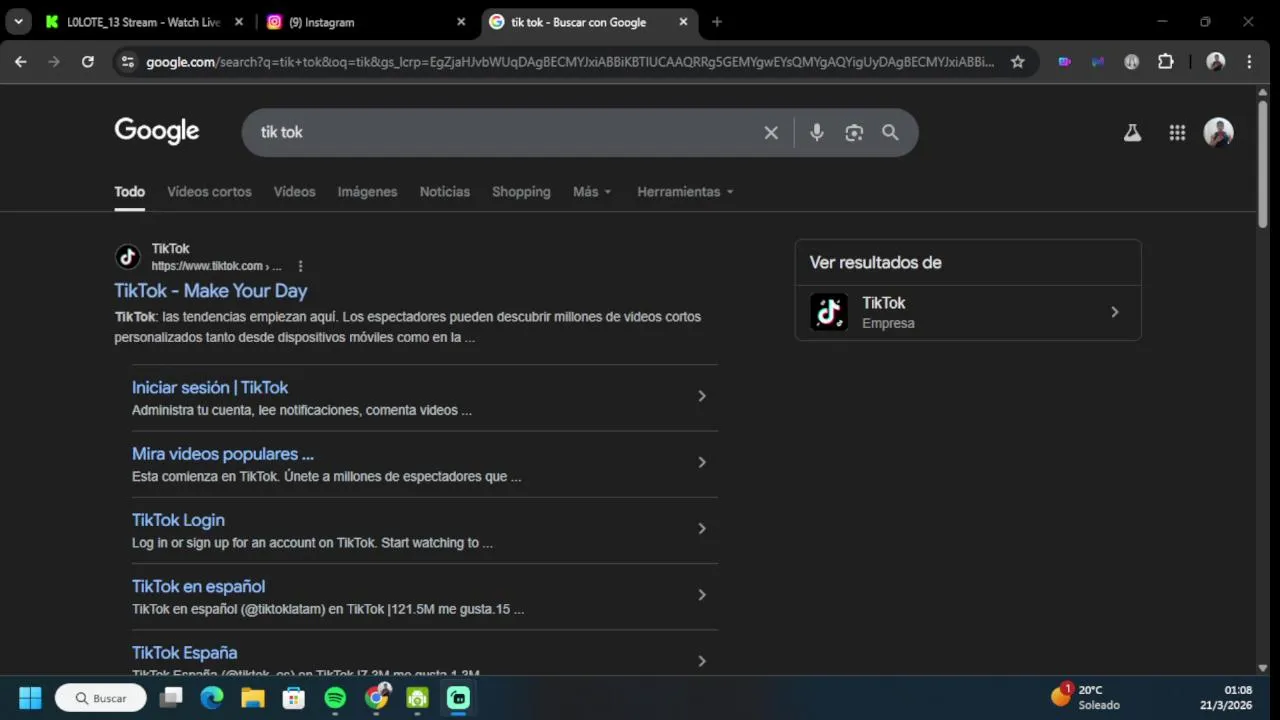Viewport: 1280px width, 720px height.
Task: Open the chevron next to TikTok en español
Action: [702, 595]
